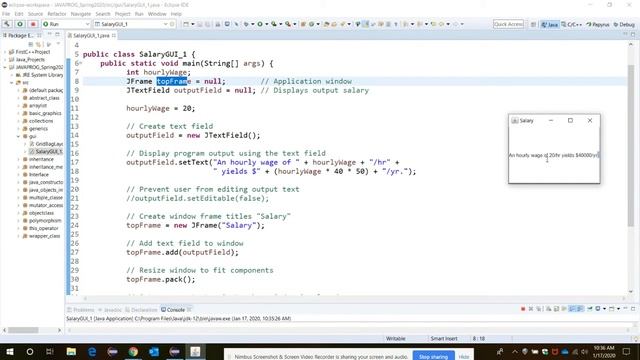Select SalaryGUI_1 file in Package Explorer
640x360 pixels.
46,151
